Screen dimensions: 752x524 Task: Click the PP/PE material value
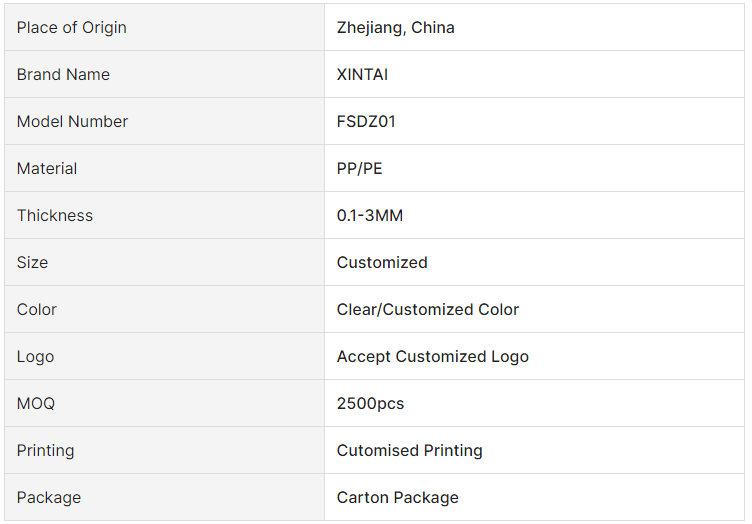[360, 169]
